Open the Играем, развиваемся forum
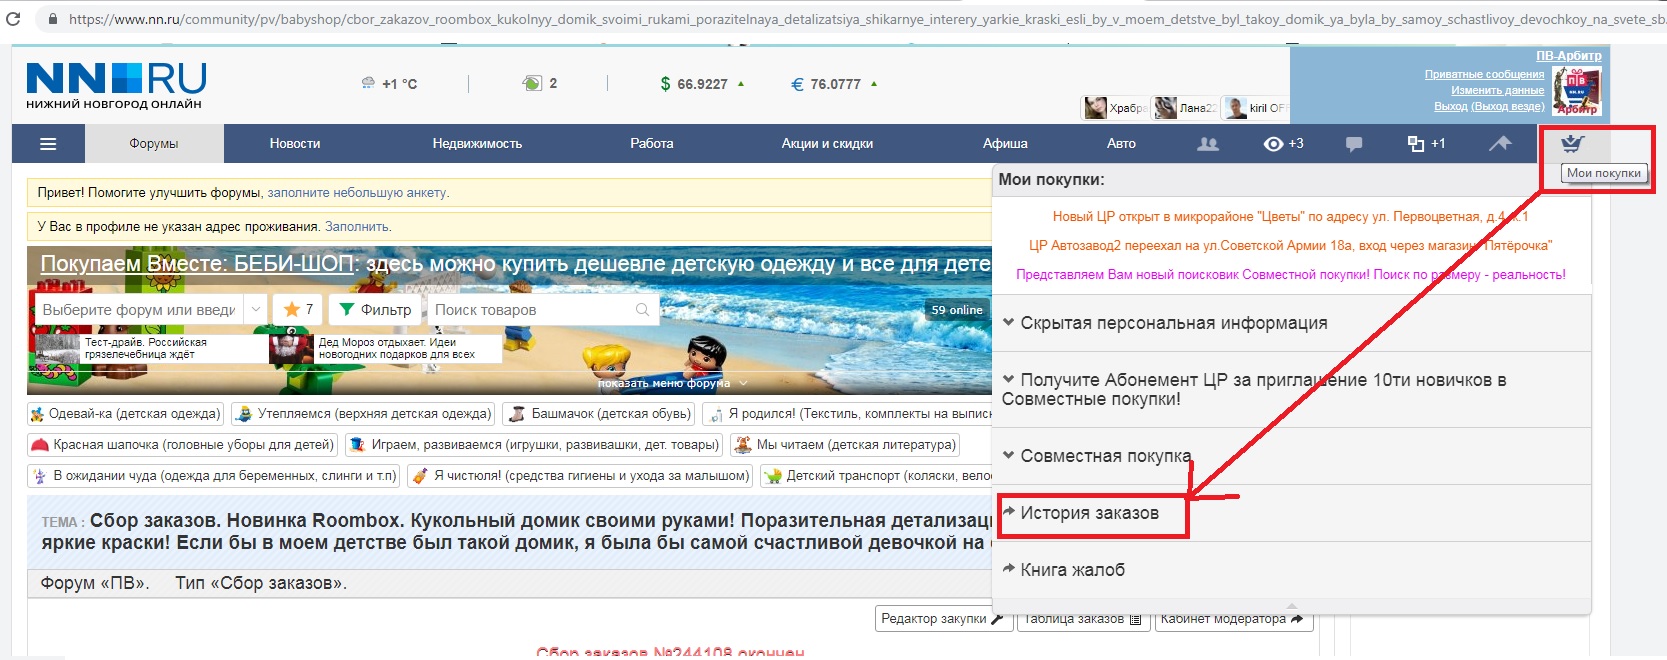The width and height of the screenshot is (1667, 660). click(534, 445)
